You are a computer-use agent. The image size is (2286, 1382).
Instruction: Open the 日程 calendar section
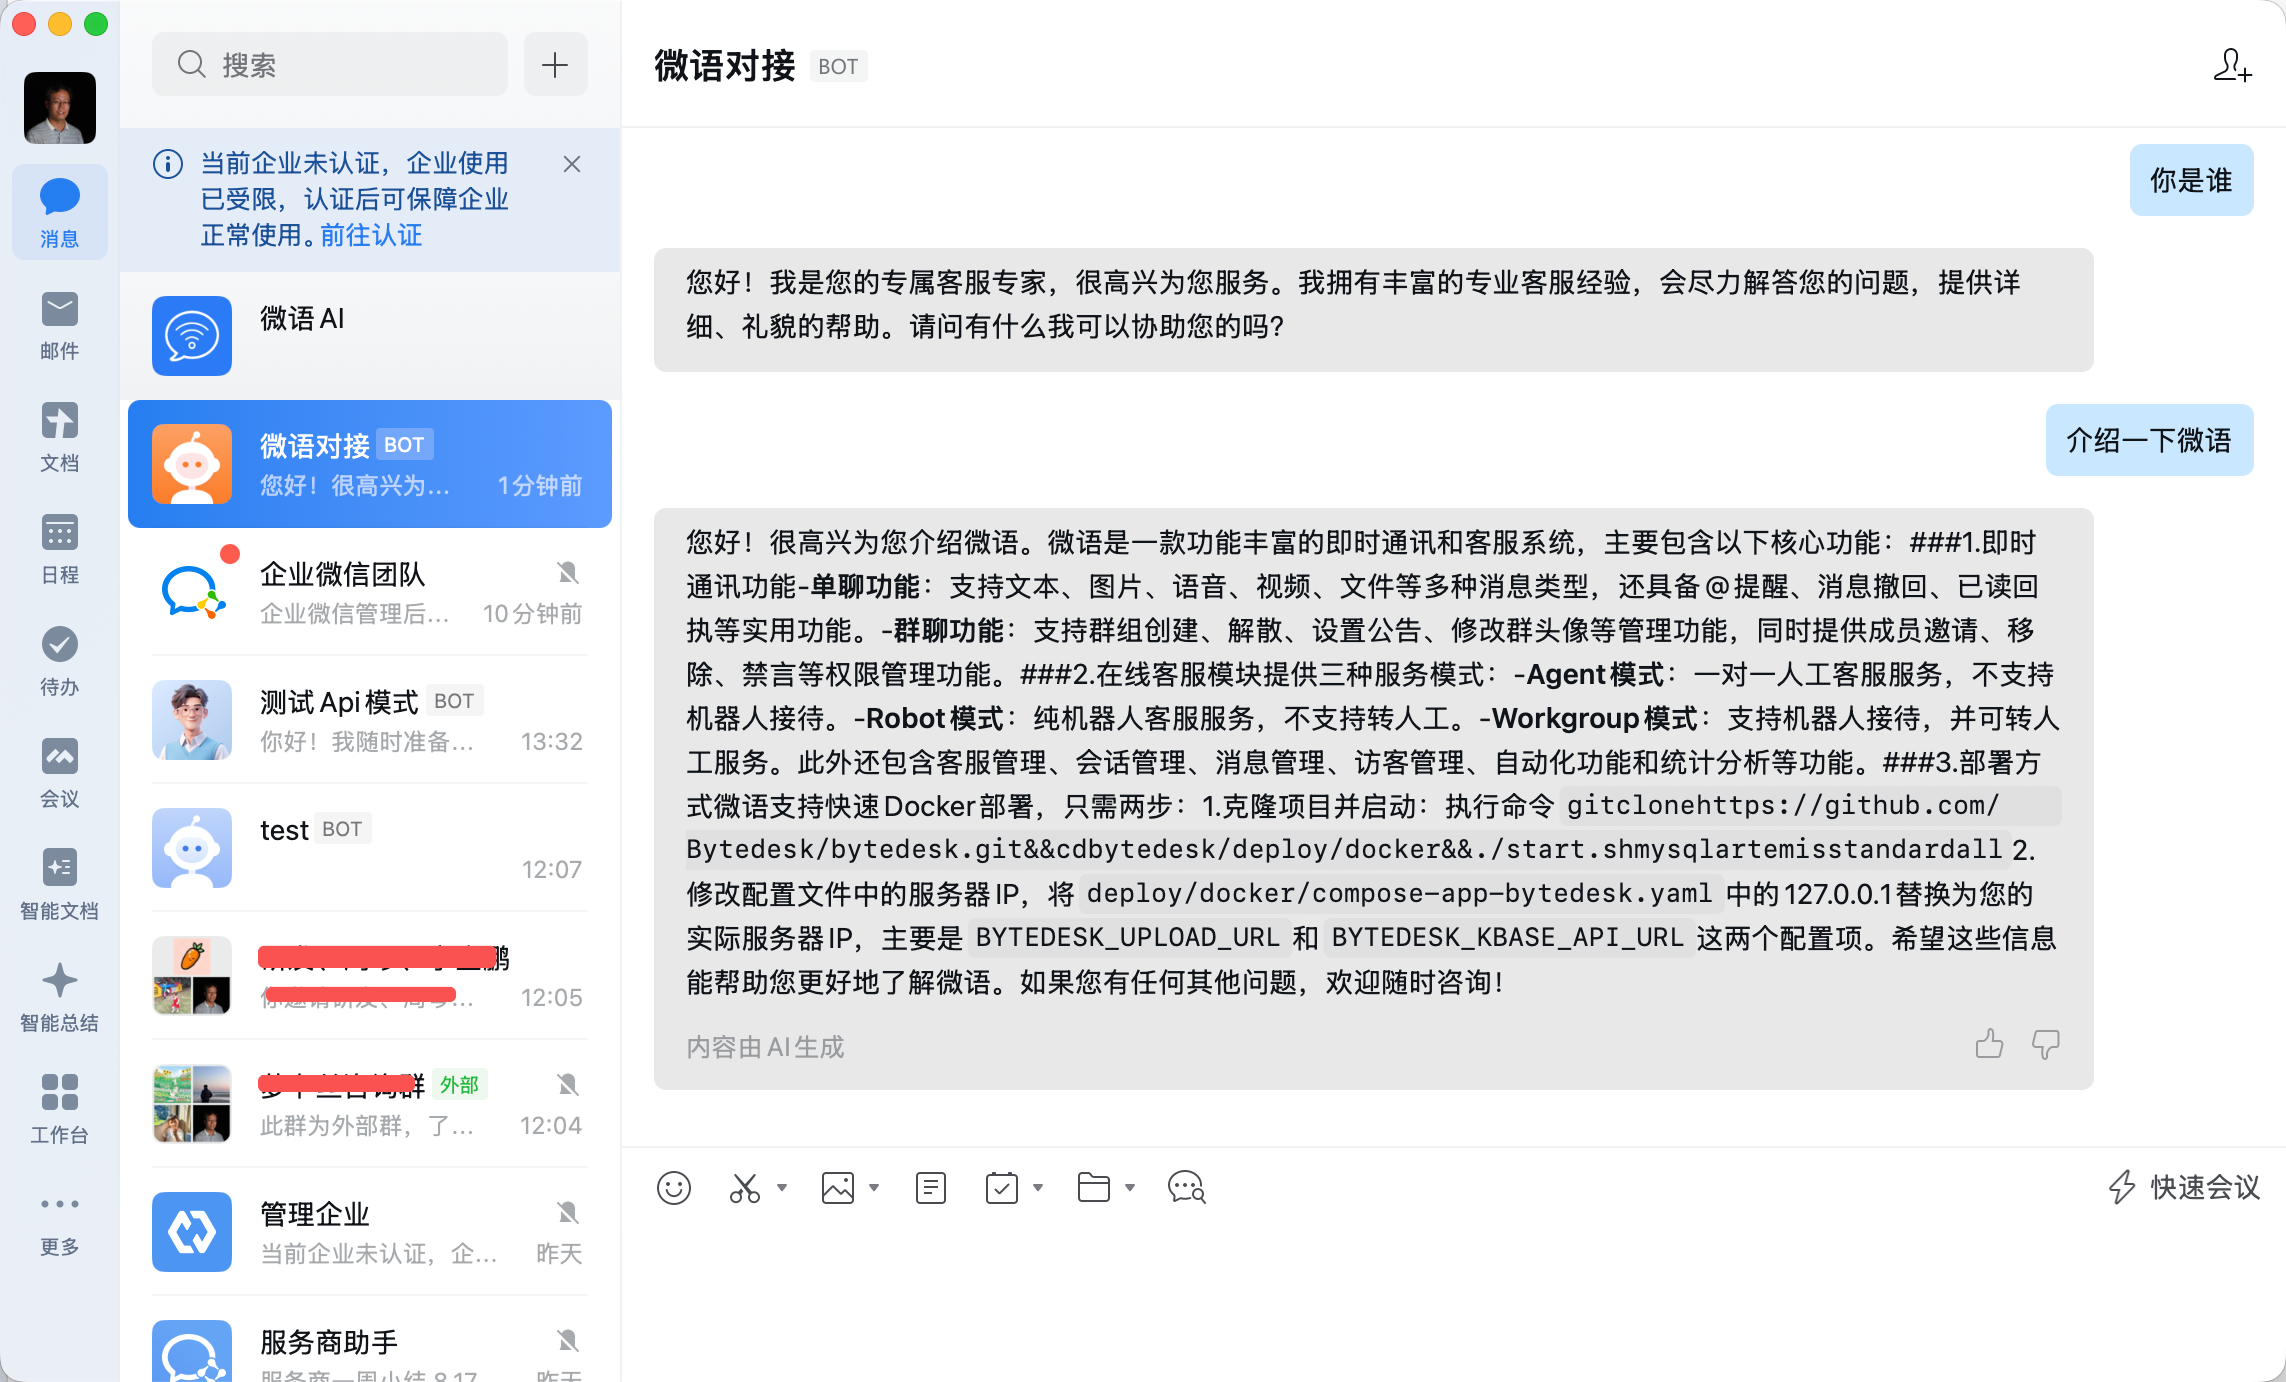tap(59, 549)
